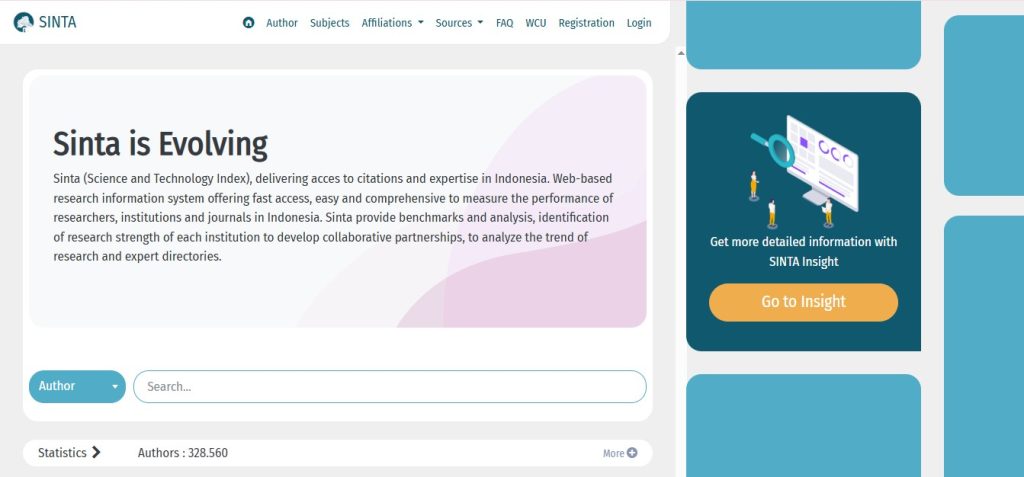The width and height of the screenshot is (1024, 477).
Task: Open the FAQ page
Action: pos(504,23)
